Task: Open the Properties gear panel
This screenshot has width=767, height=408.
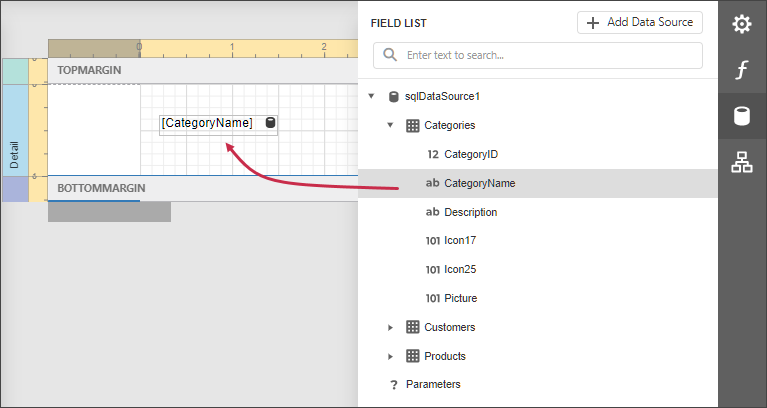Action: (x=741, y=23)
